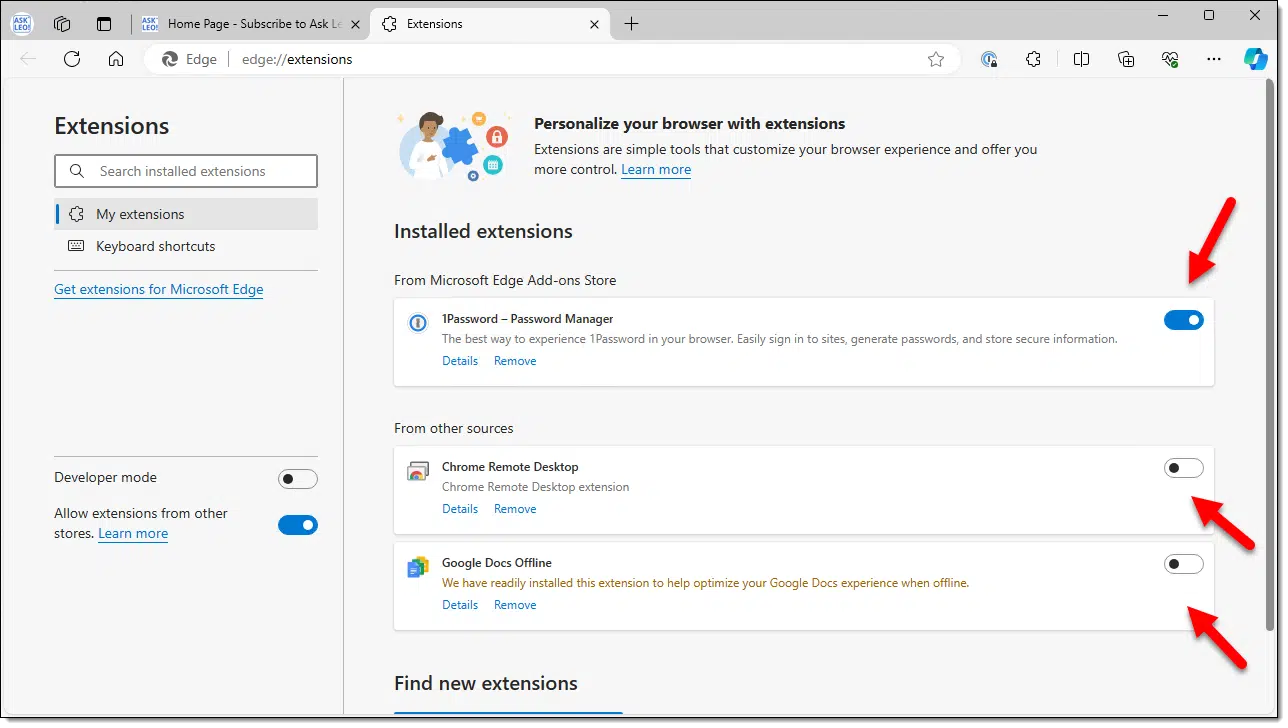Open the Copilot sidebar icon

pyautogui.click(x=1256, y=59)
